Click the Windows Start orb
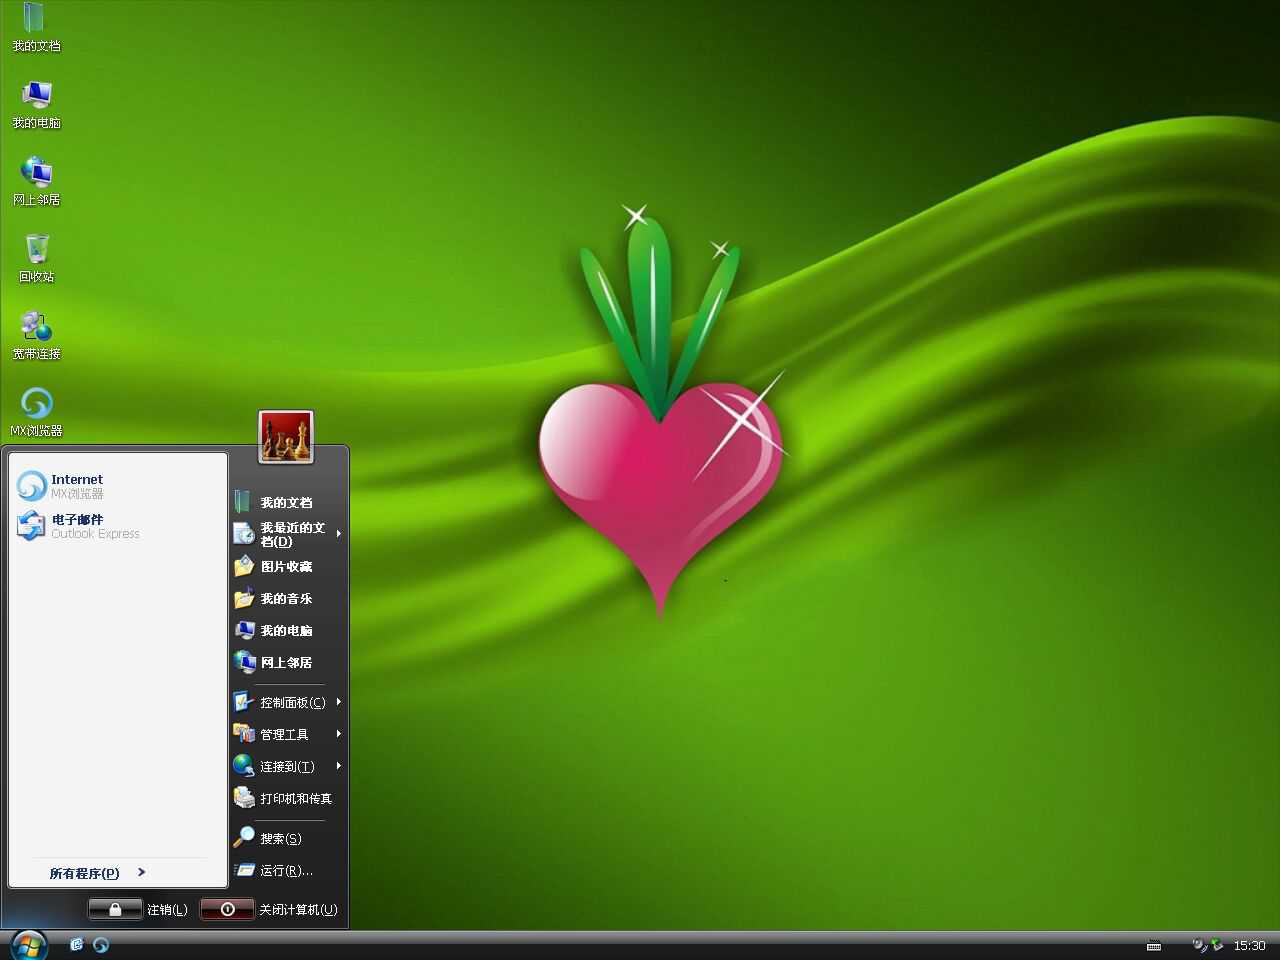The width and height of the screenshot is (1280, 960). click(28, 944)
